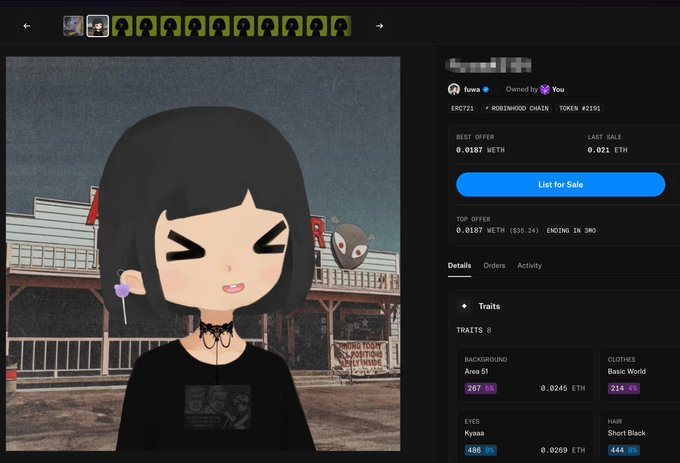Click the 444 8% rarity badge
Viewport: 680px width, 463px height.
[x=624, y=450]
